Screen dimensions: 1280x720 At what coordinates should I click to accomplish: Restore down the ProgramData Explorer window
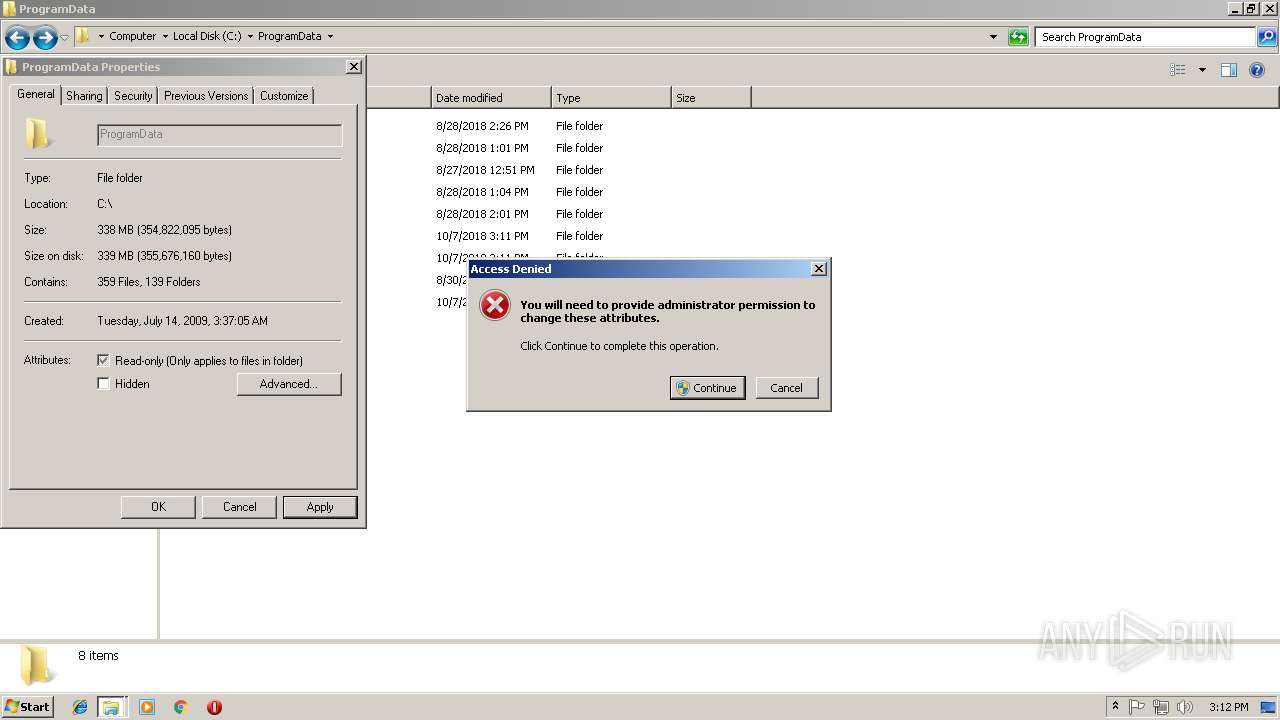click(x=1251, y=9)
